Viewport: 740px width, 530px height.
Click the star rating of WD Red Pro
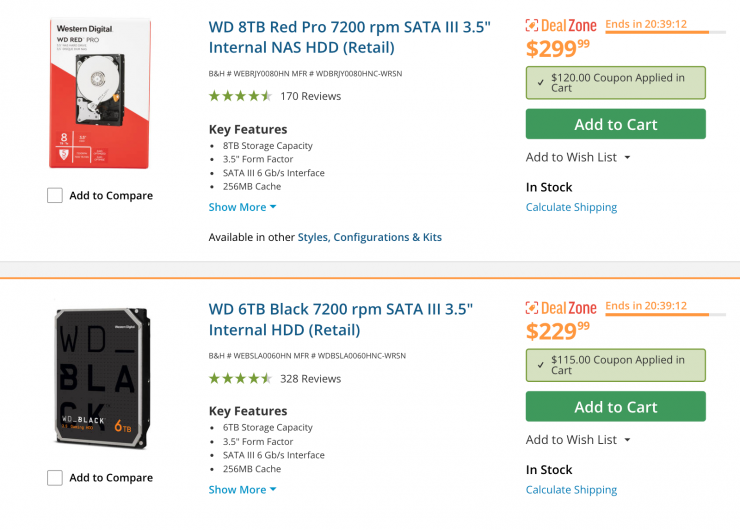[240, 96]
